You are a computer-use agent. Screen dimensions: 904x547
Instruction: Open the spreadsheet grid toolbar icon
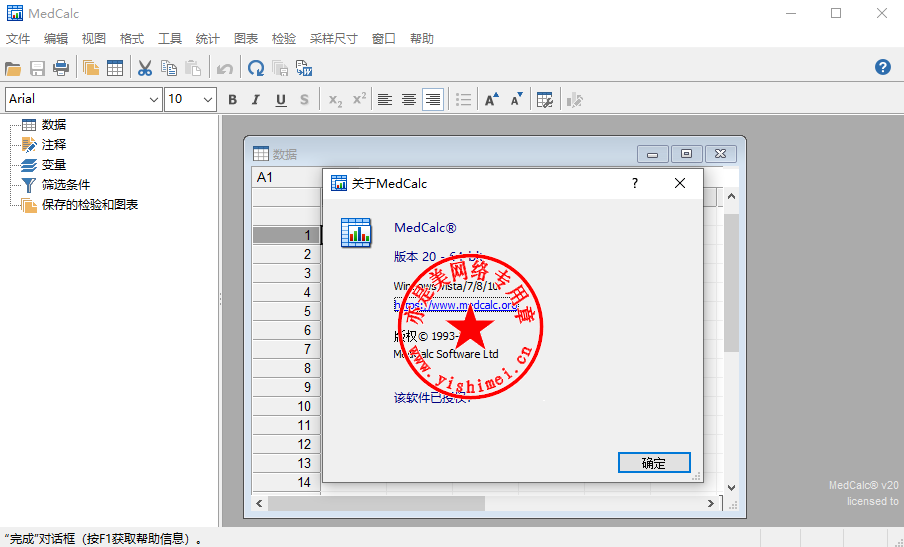point(115,68)
